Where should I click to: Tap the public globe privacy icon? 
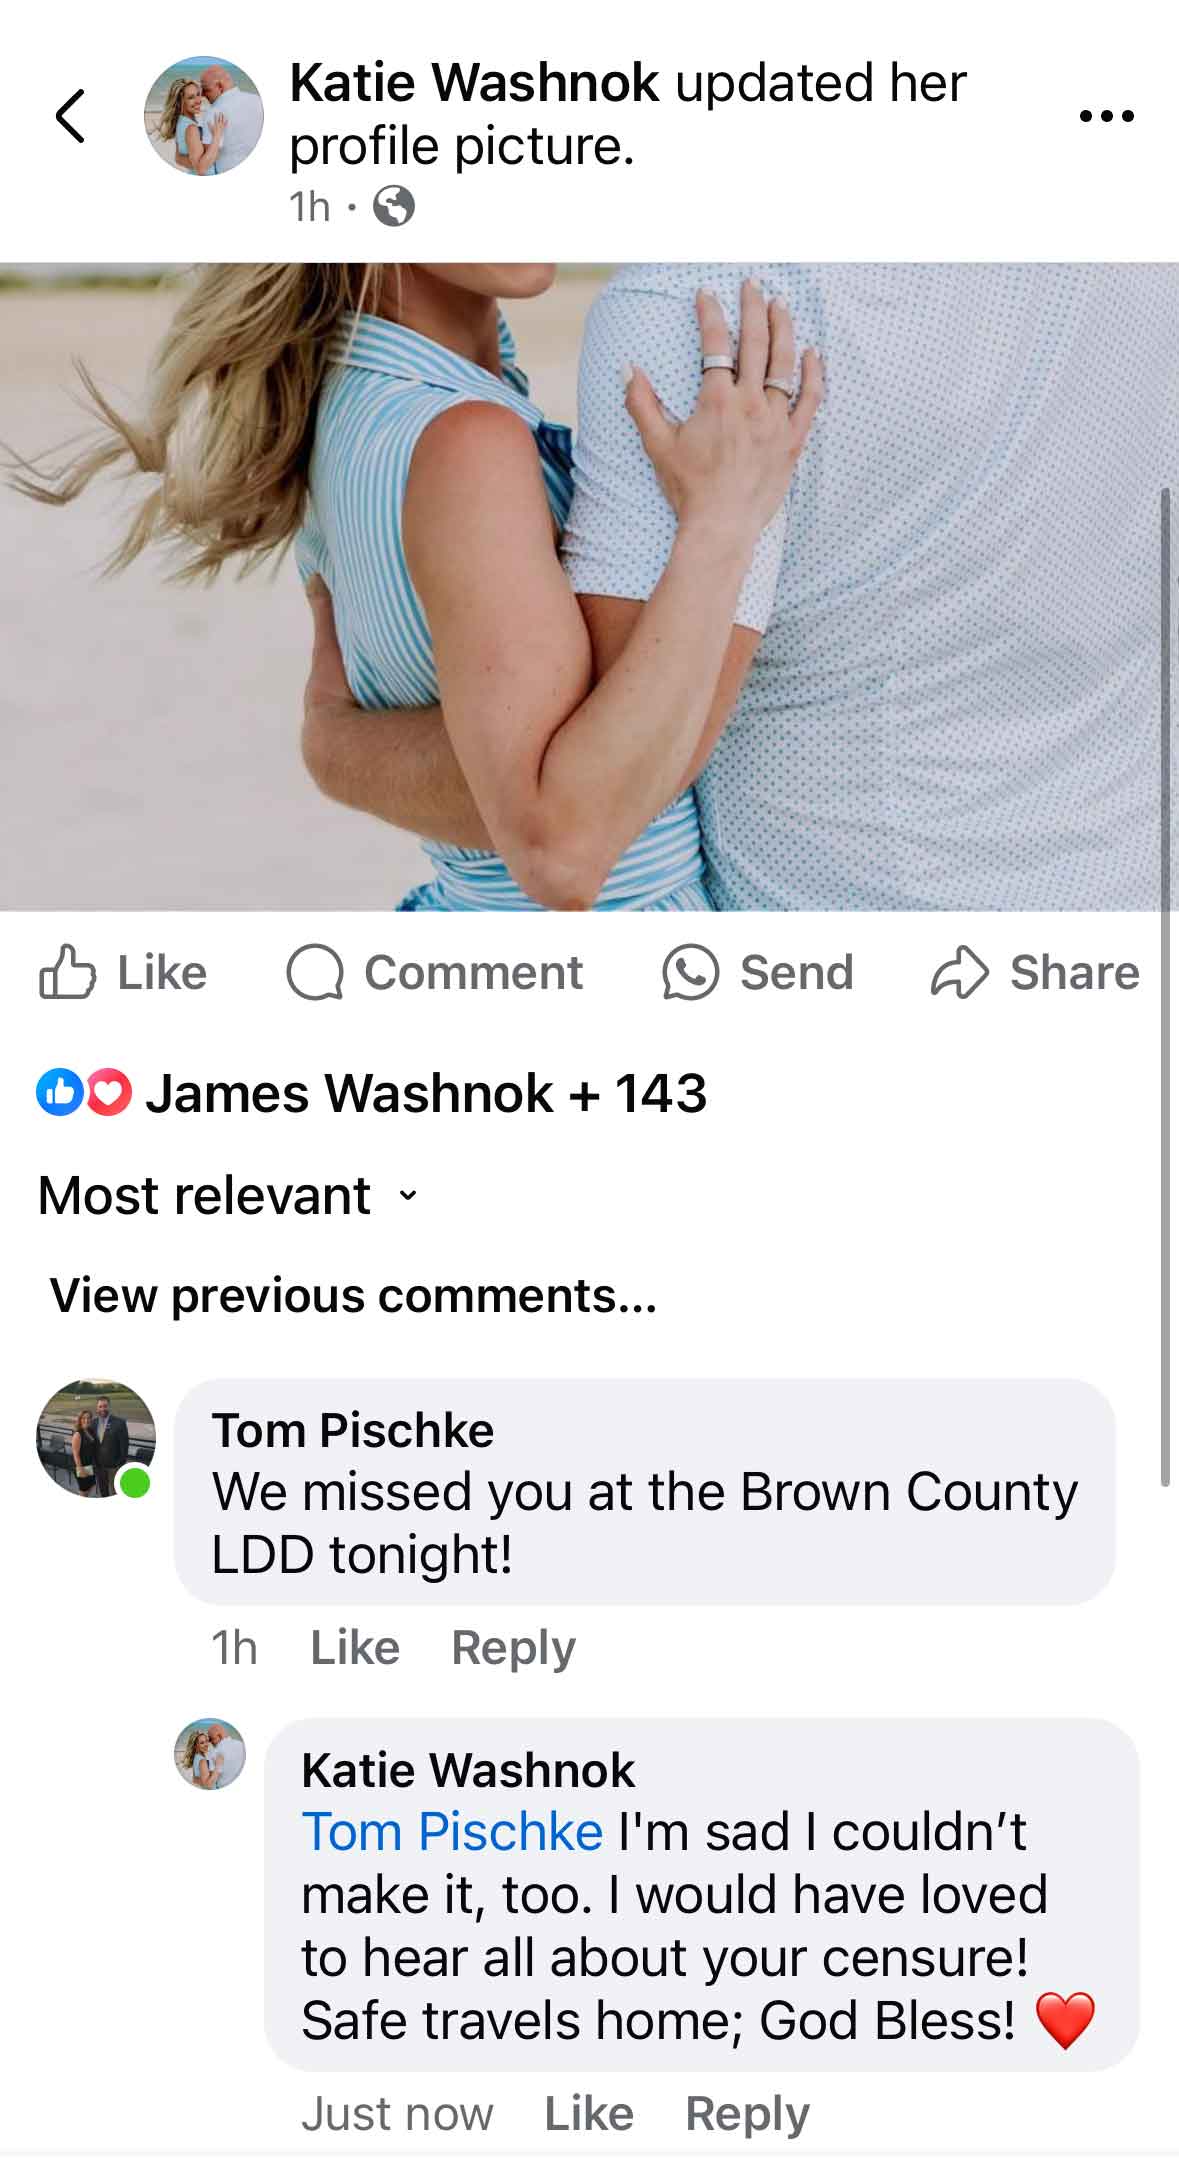coord(393,207)
